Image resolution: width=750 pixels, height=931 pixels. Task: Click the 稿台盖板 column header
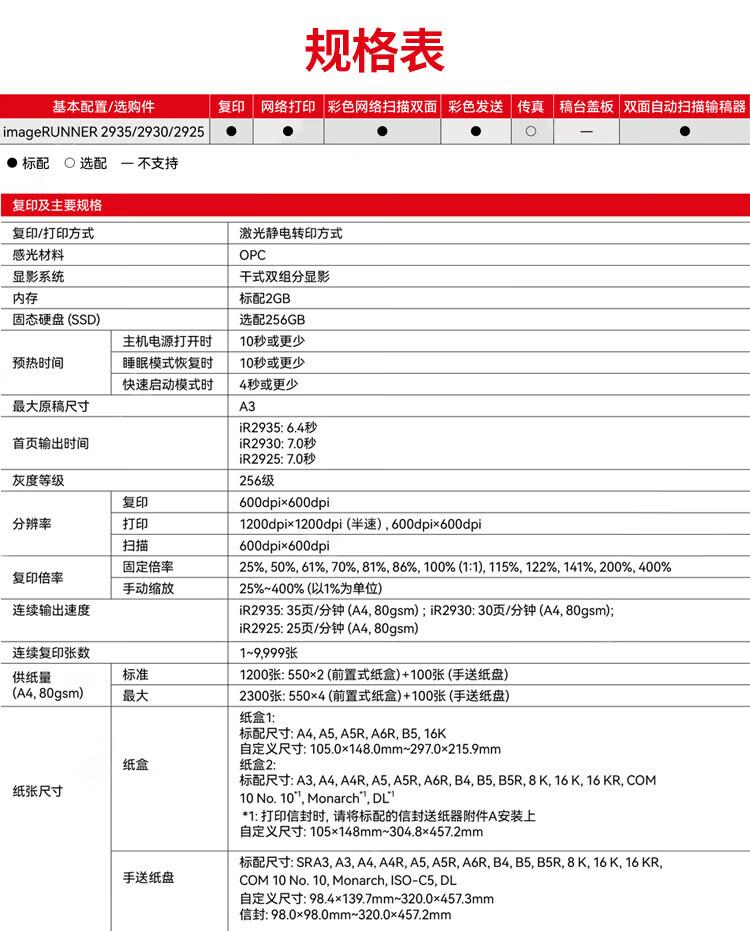[x=586, y=106]
